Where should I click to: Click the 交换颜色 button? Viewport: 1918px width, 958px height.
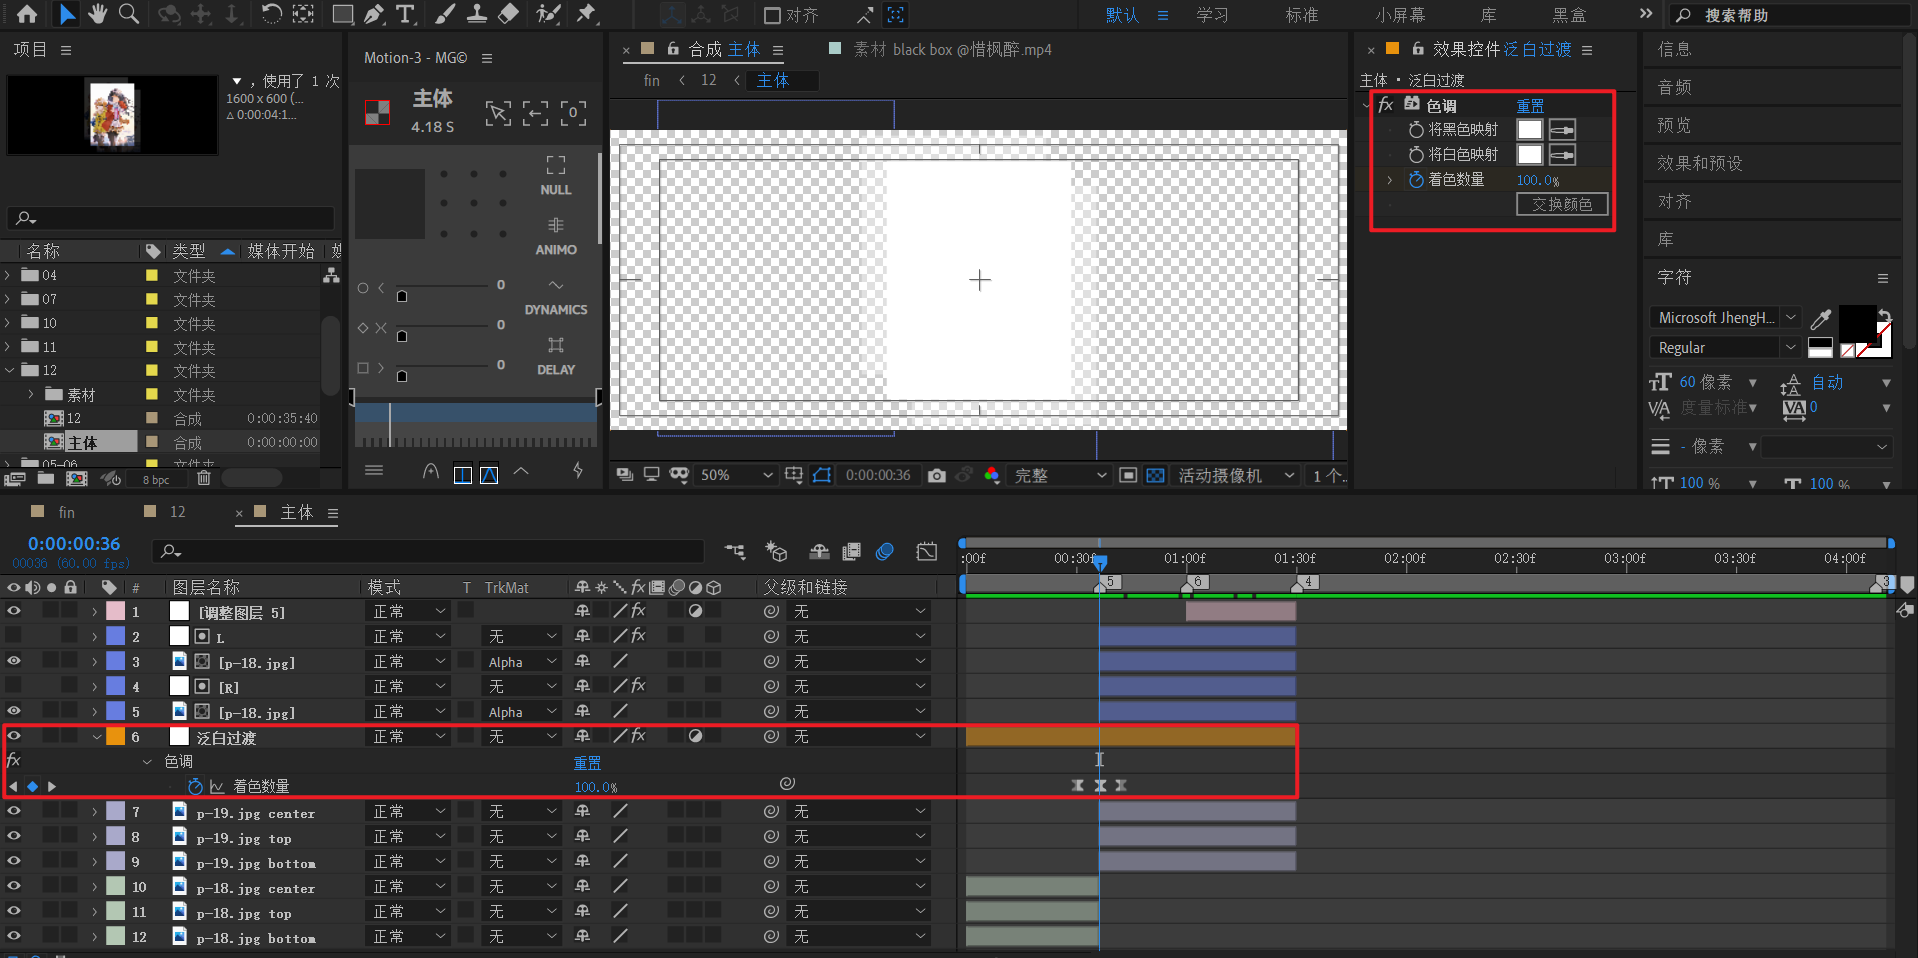click(x=1562, y=204)
